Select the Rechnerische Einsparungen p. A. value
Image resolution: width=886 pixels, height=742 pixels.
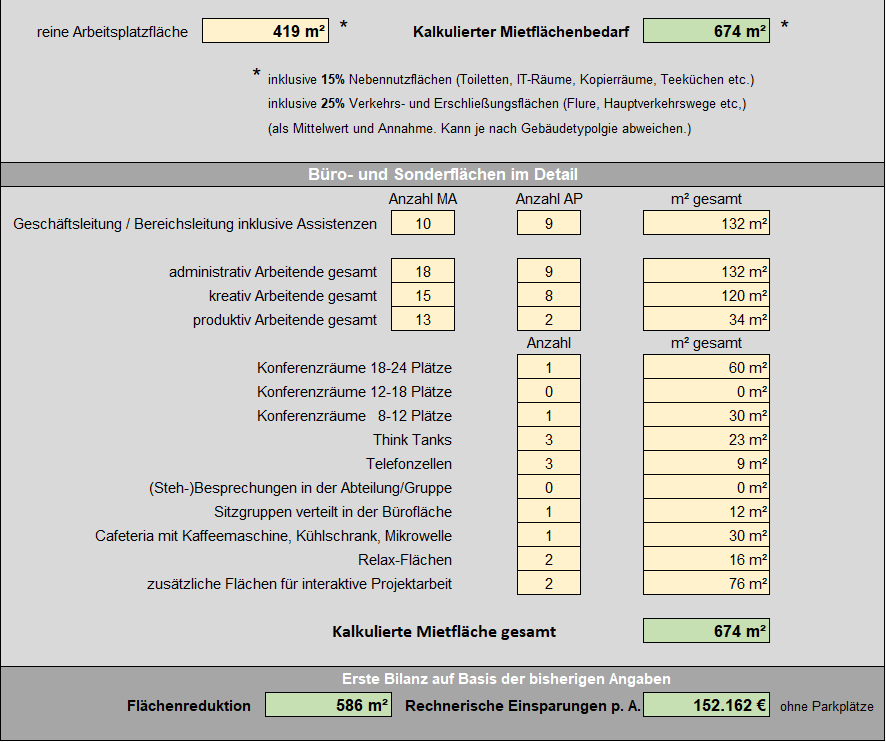coord(706,705)
